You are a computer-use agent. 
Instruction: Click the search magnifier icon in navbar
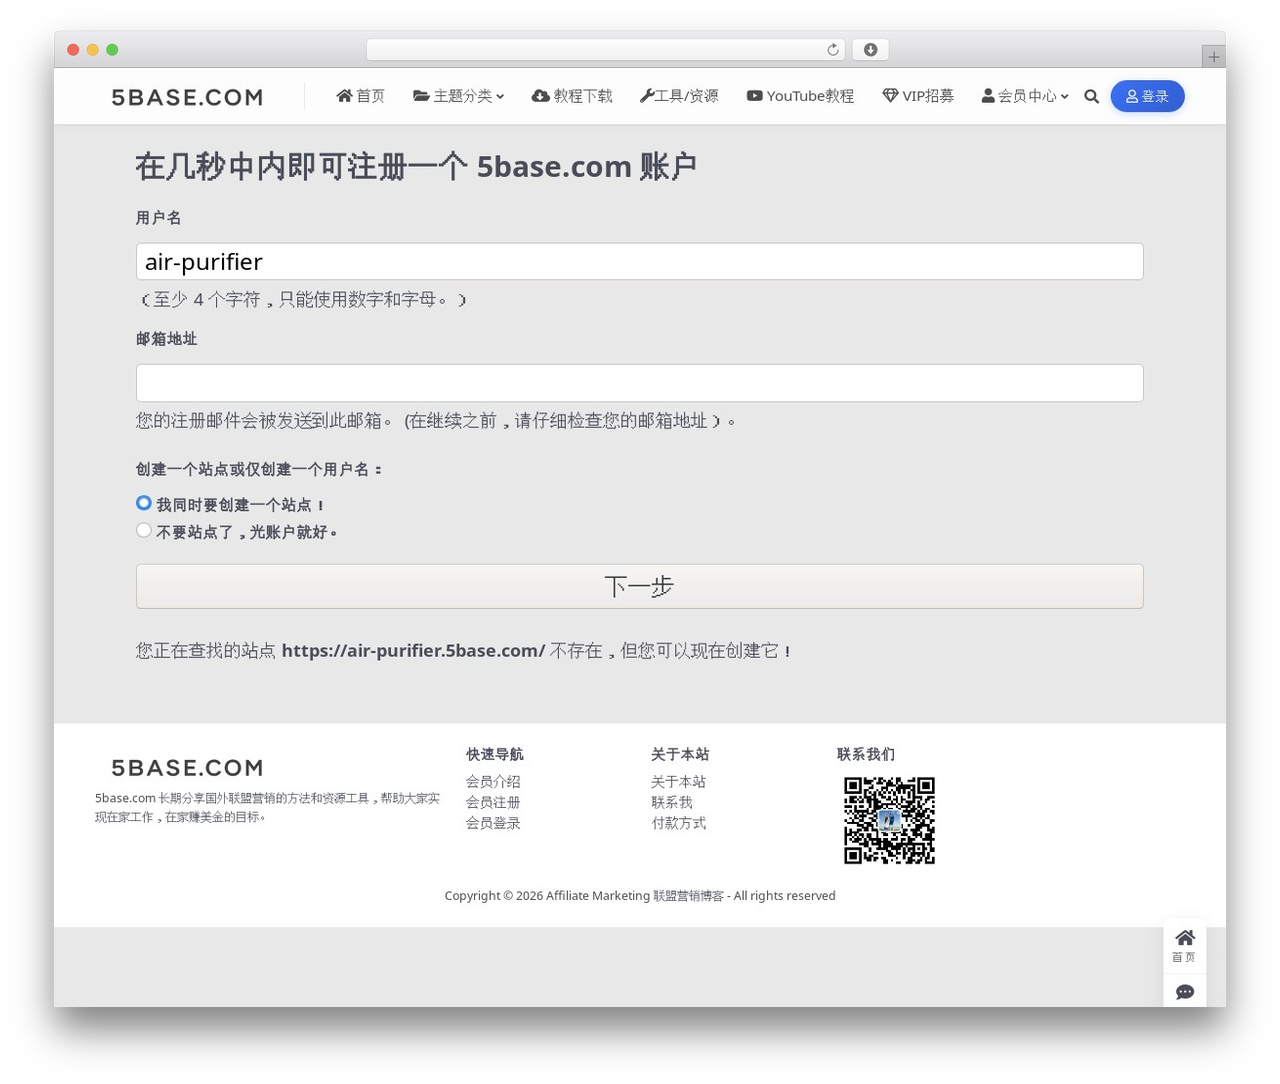(x=1091, y=96)
